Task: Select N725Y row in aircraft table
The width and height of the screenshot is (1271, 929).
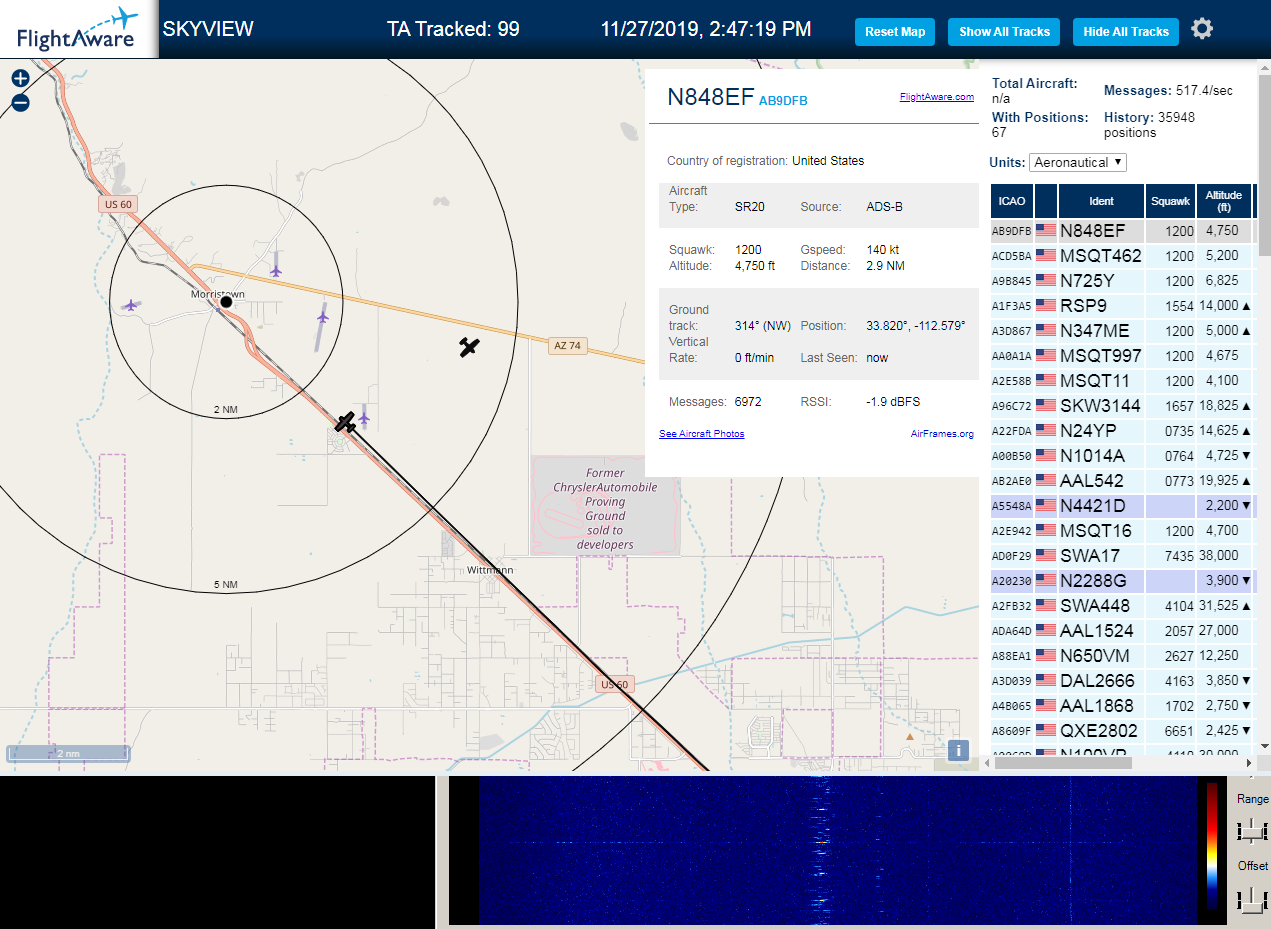Action: coord(1122,281)
